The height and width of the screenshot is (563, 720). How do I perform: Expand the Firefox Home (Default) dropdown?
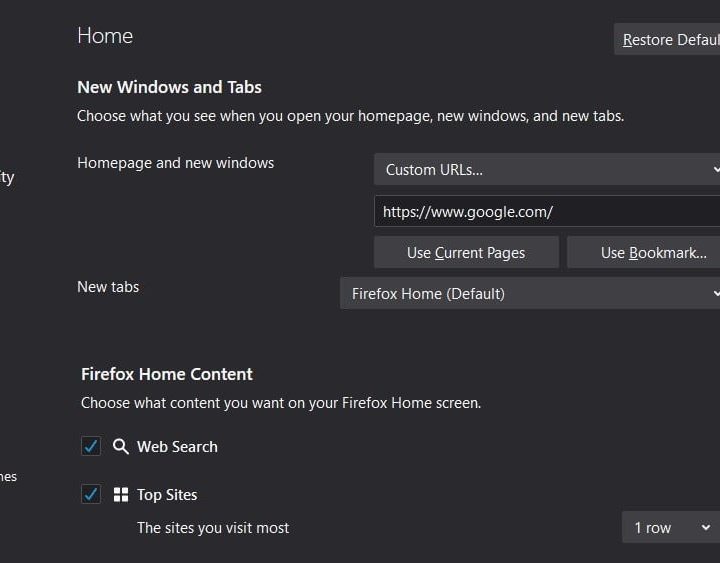pyautogui.click(x=530, y=294)
